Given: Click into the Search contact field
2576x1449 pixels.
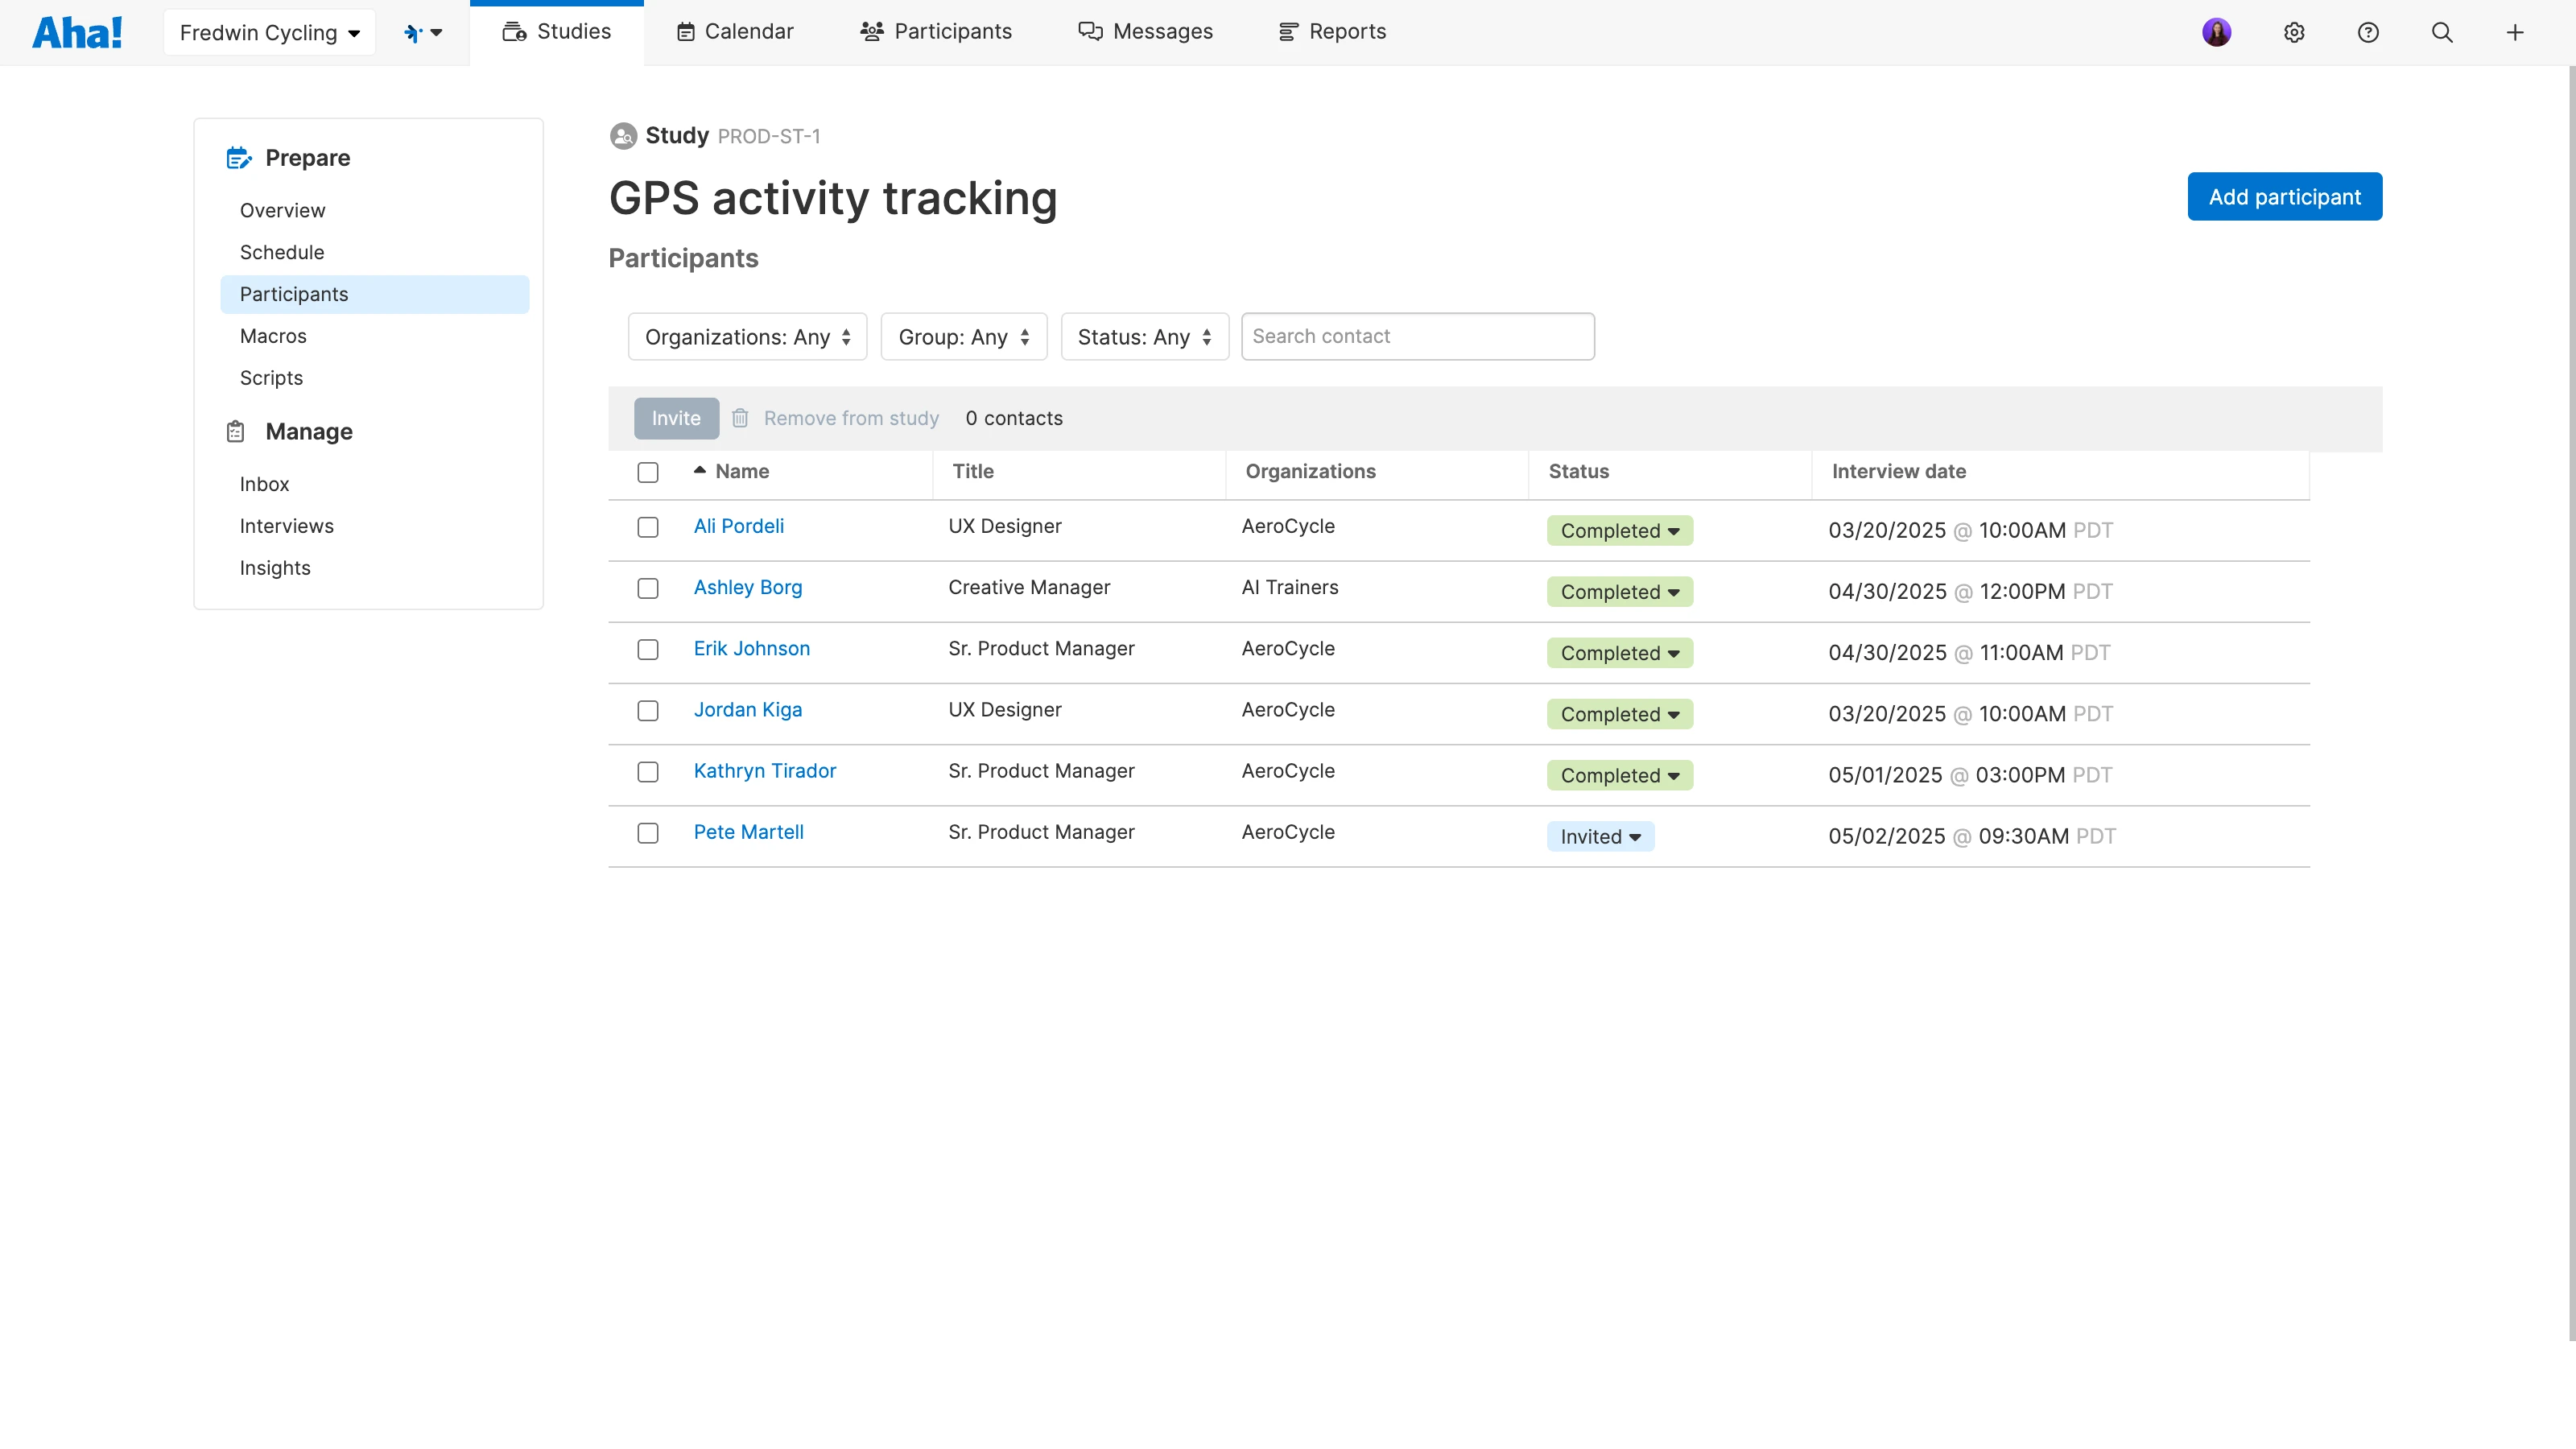Looking at the screenshot, I should click(1417, 337).
